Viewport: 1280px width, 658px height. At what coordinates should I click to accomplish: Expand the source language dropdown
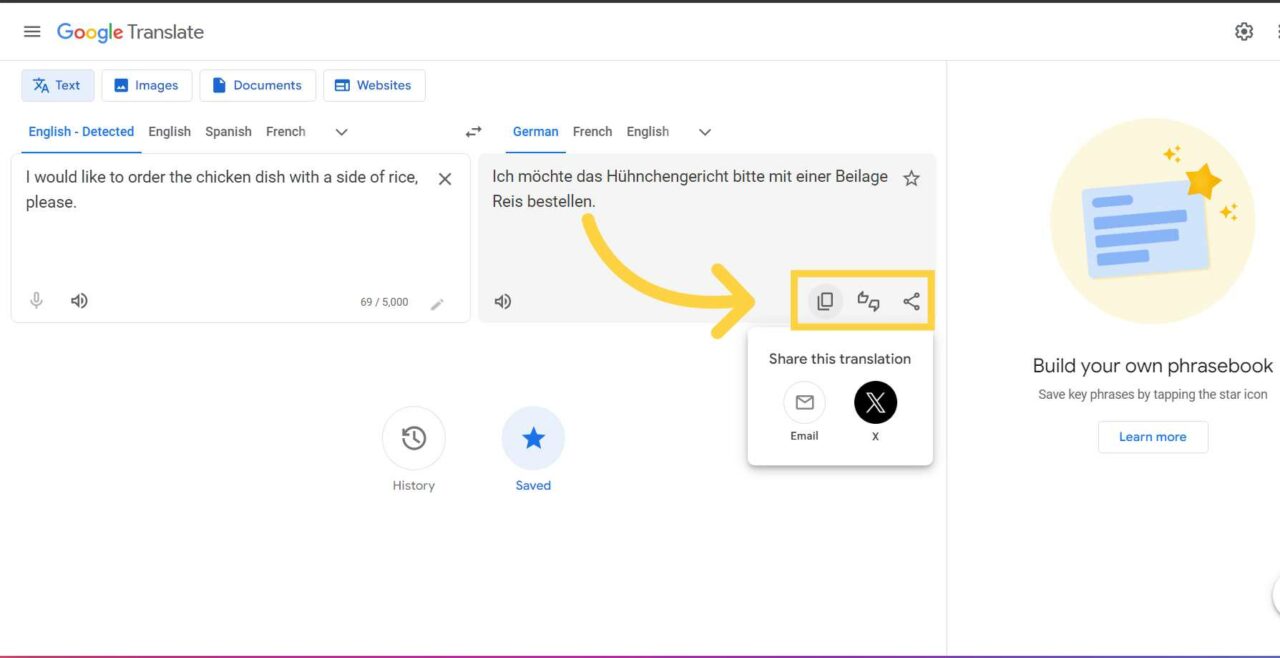point(341,131)
